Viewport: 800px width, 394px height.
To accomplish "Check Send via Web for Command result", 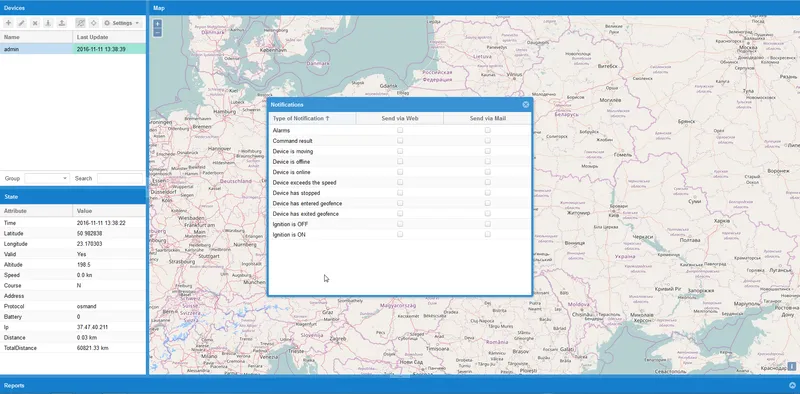I will [x=400, y=140].
